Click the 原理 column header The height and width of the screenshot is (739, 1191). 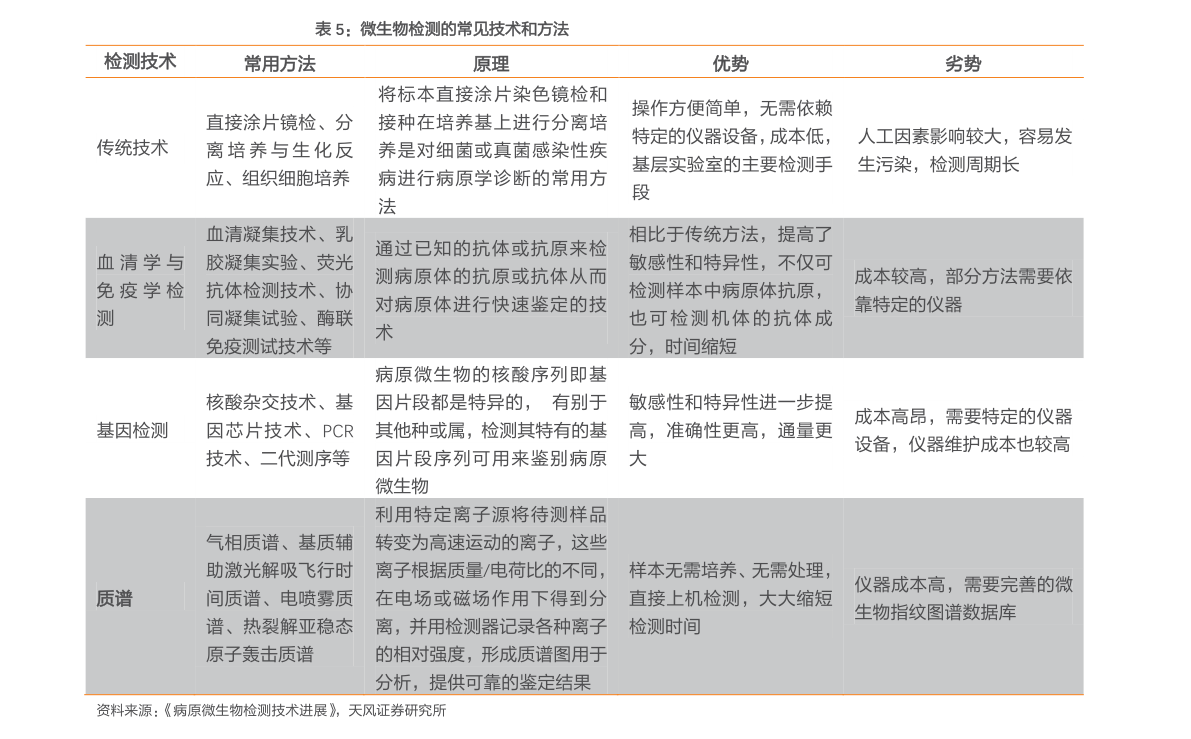[491, 64]
